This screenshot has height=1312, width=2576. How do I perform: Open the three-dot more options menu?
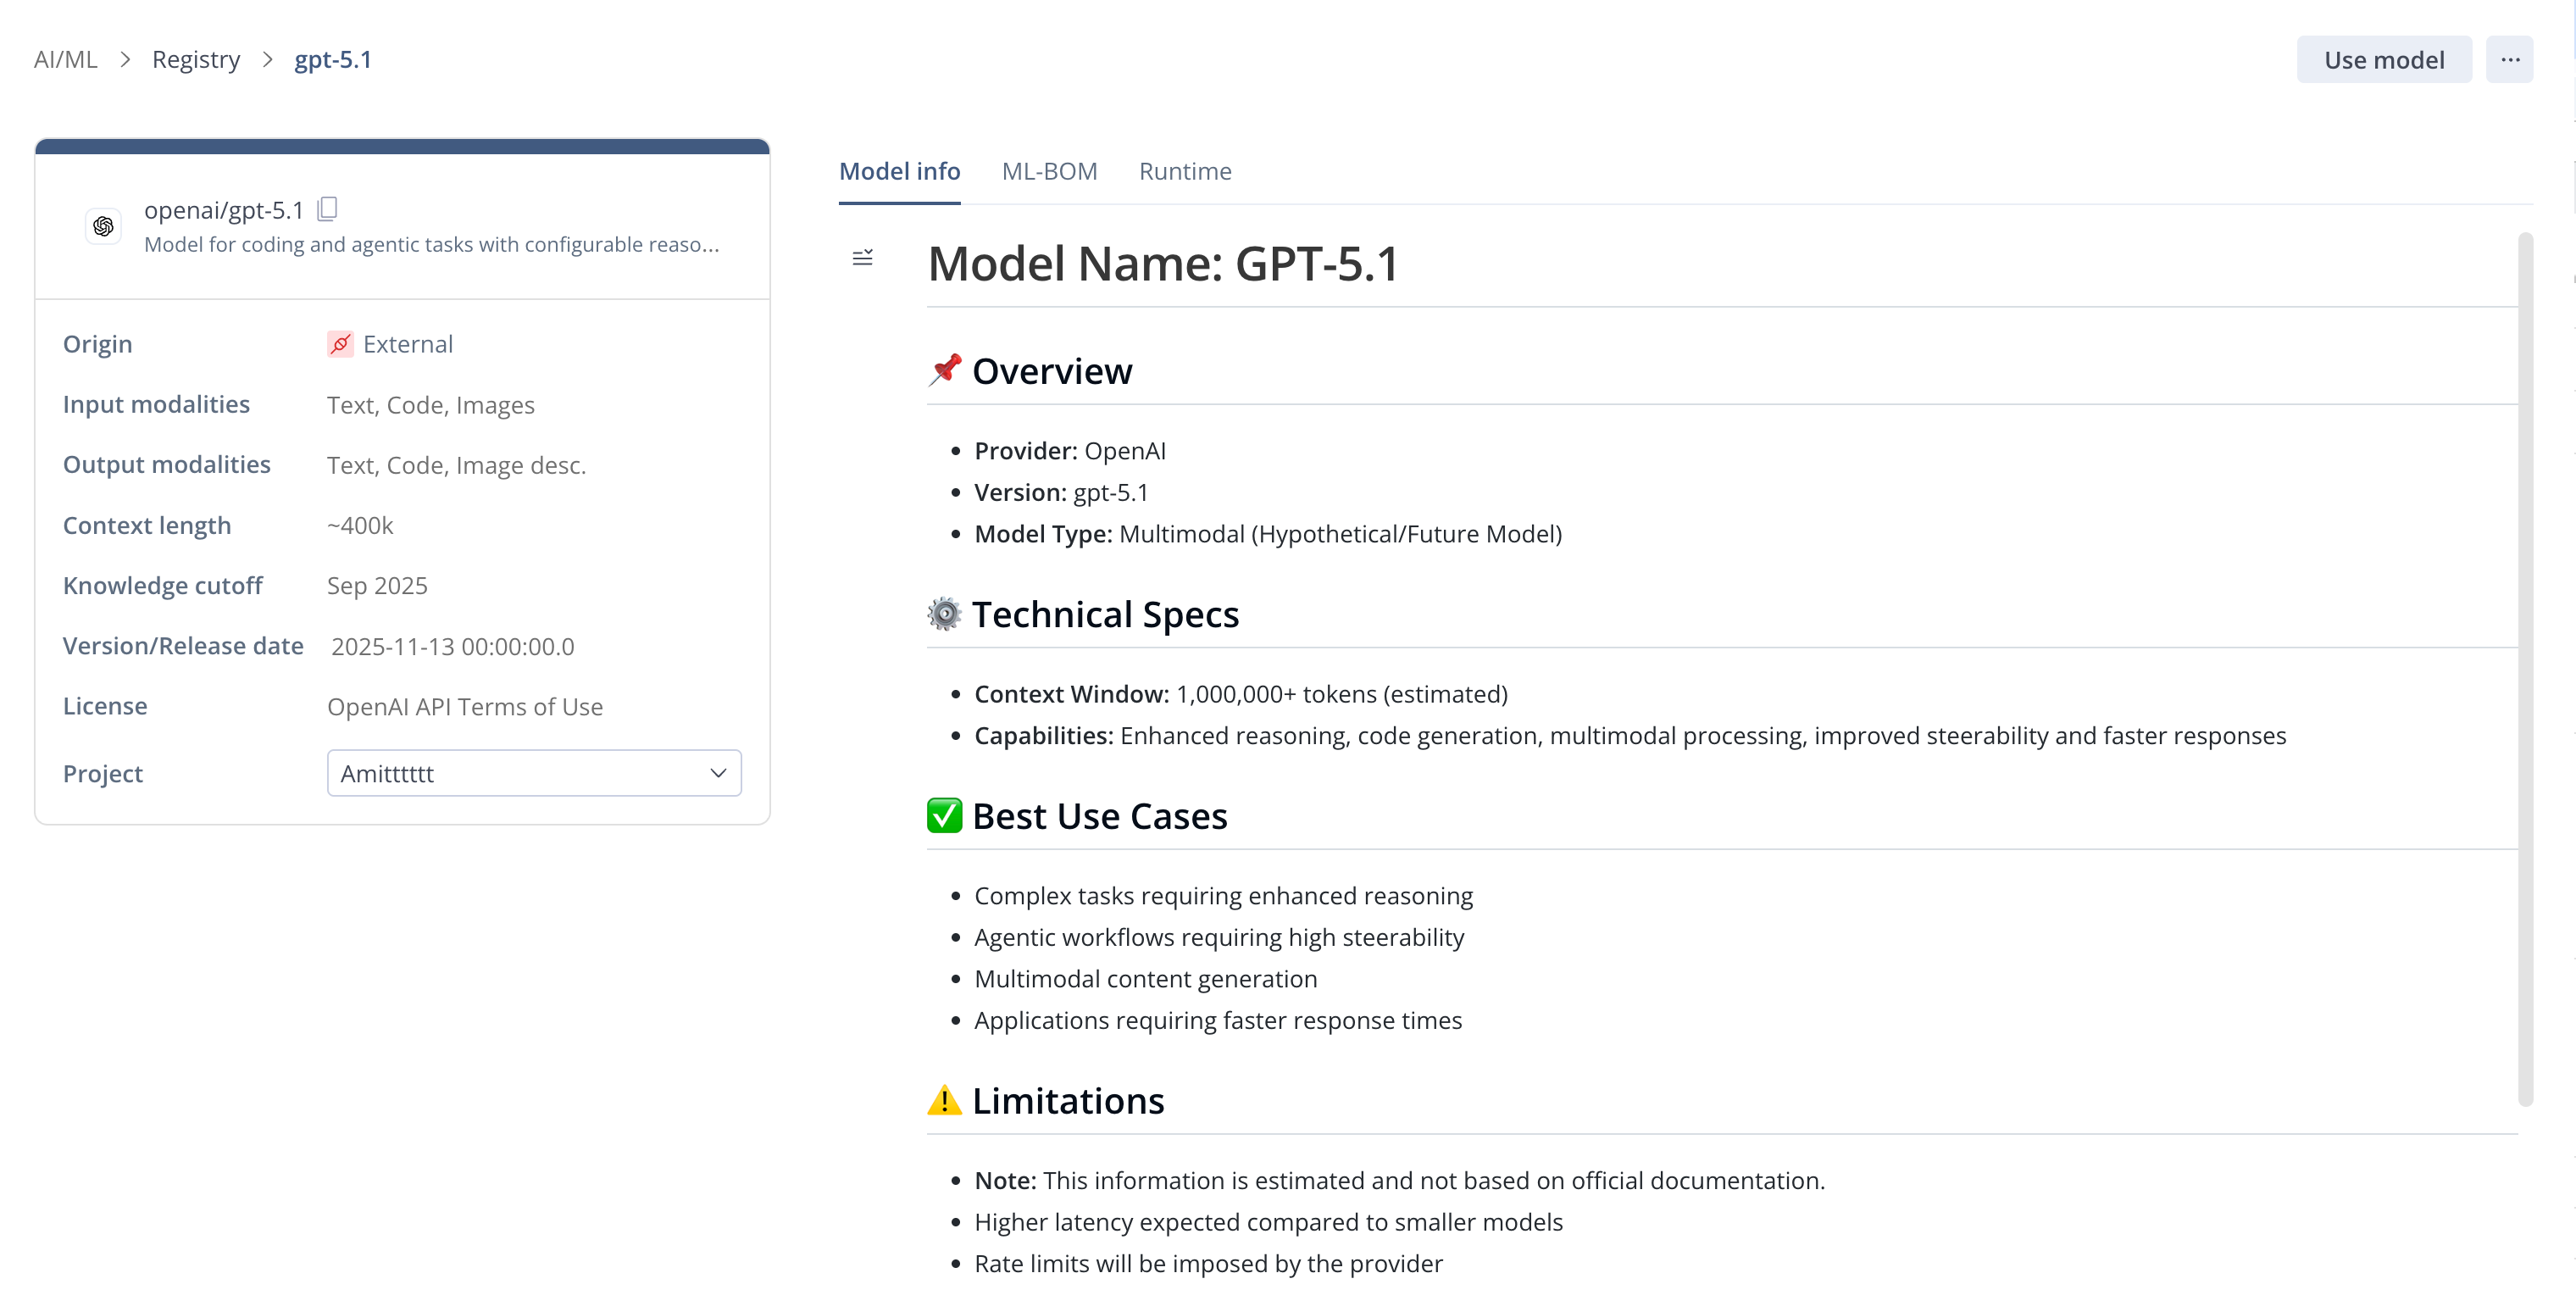click(x=2509, y=60)
